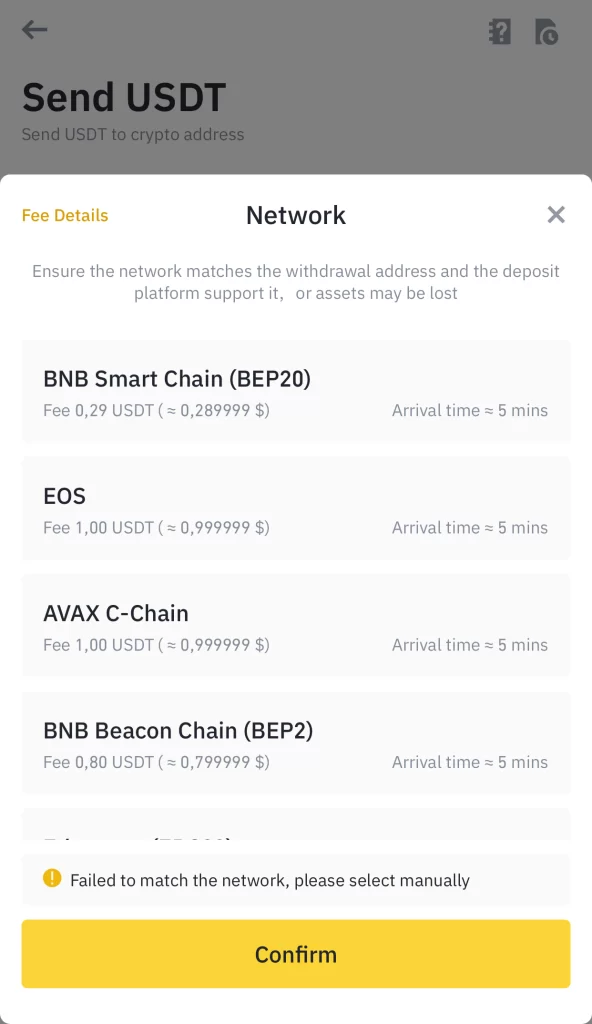Open the withdrawal history clock icon
The image size is (592, 1024).
pyautogui.click(x=546, y=31)
